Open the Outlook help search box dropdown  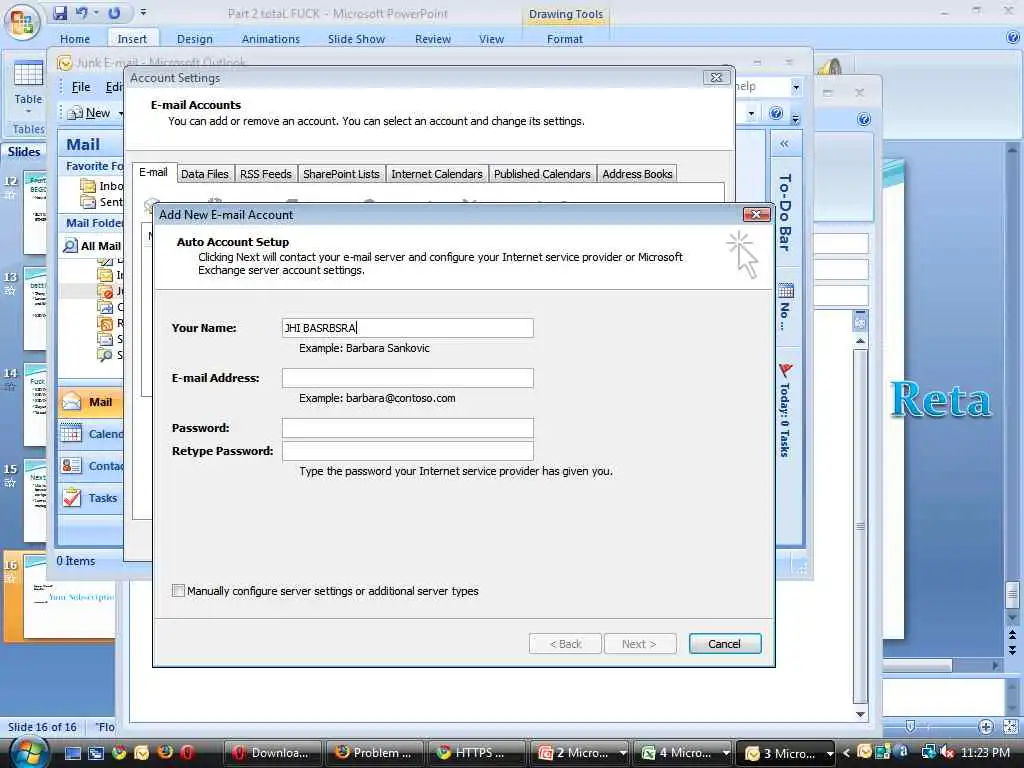click(795, 87)
